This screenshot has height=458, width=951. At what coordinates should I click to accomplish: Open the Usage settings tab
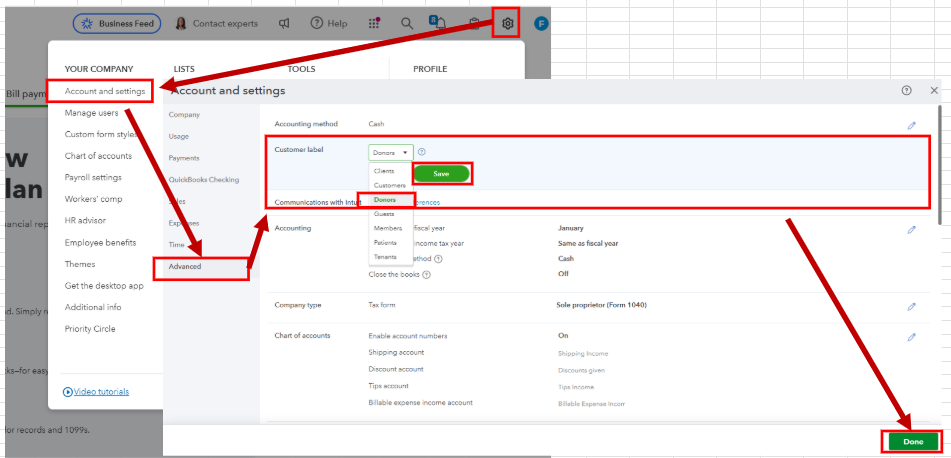[178, 136]
